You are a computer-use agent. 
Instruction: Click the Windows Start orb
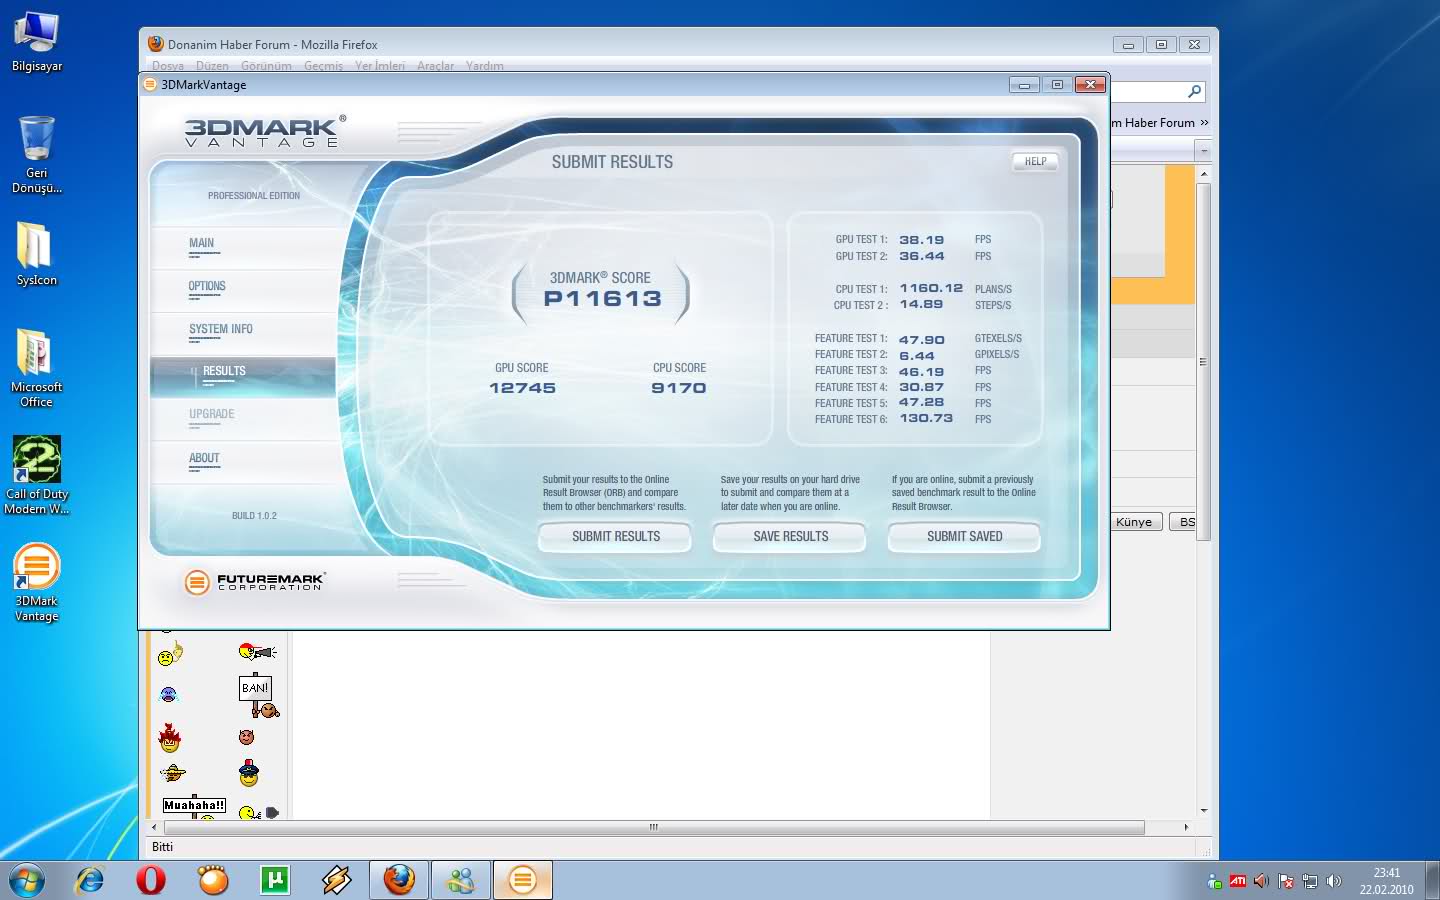[27, 880]
